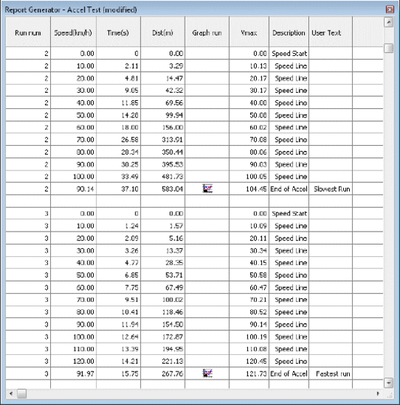The height and width of the screenshot is (405, 400).
Task: Select the Graph run column header
Action: (x=207, y=32)
